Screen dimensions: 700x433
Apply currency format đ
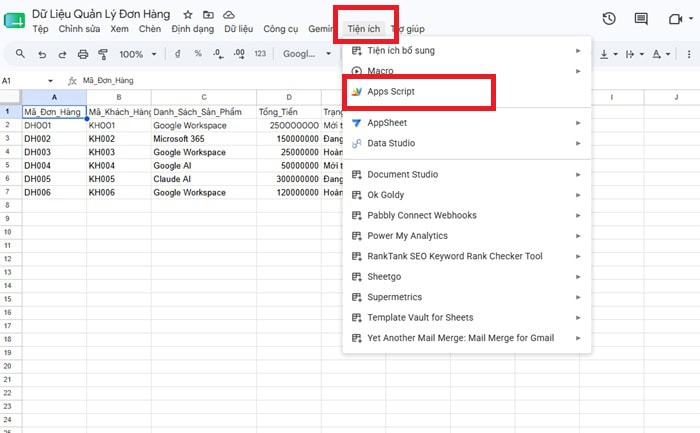pos(178,54)
